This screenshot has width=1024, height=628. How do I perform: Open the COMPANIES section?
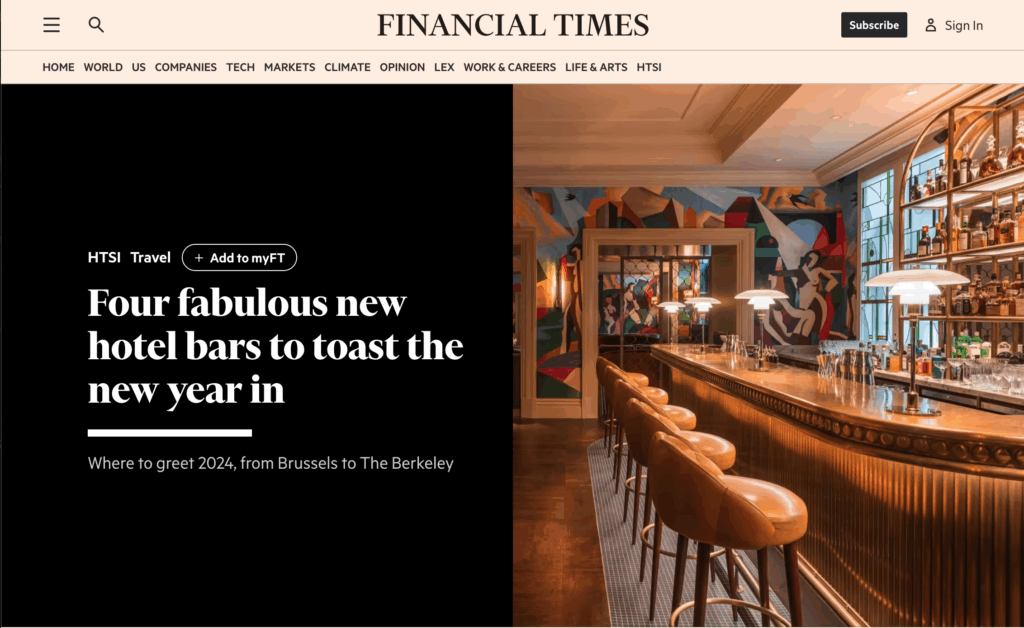click(x=185, y=67)
